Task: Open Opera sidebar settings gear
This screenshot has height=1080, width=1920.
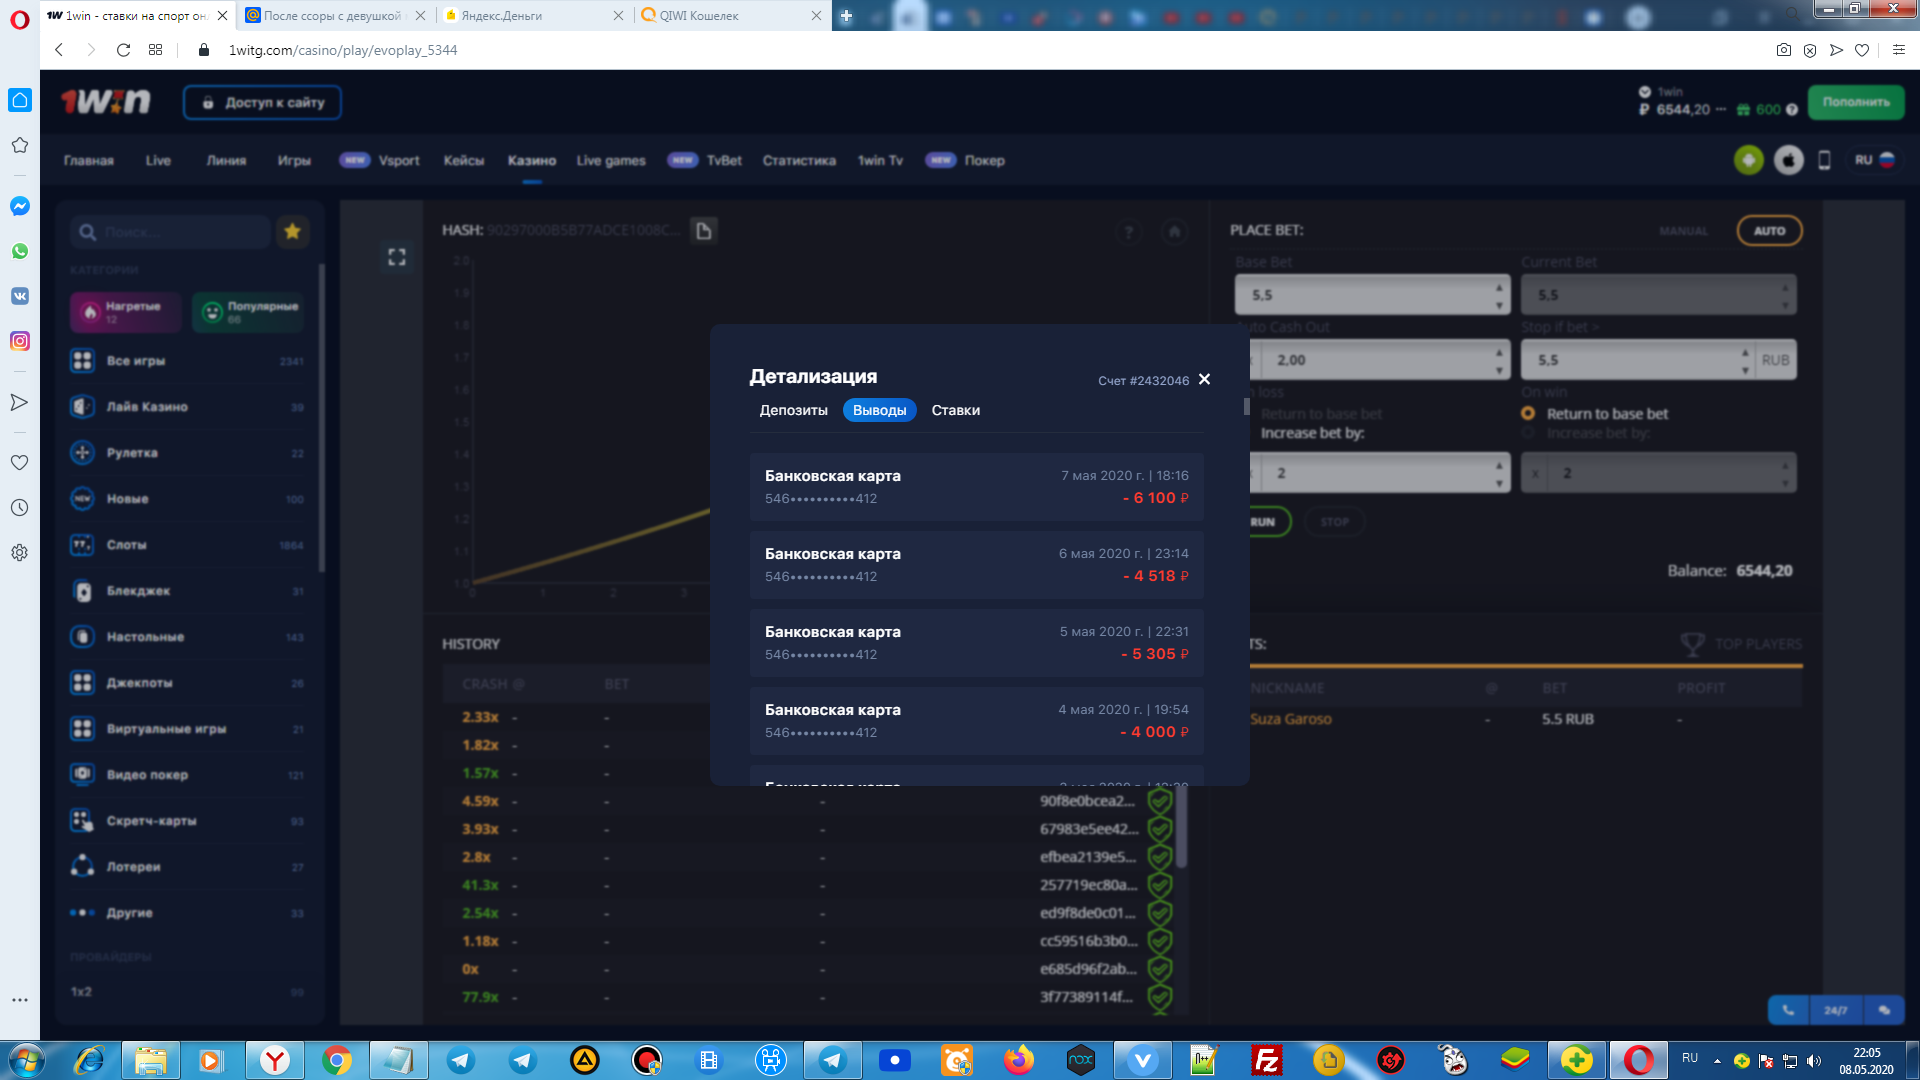Action: point(20,553)
